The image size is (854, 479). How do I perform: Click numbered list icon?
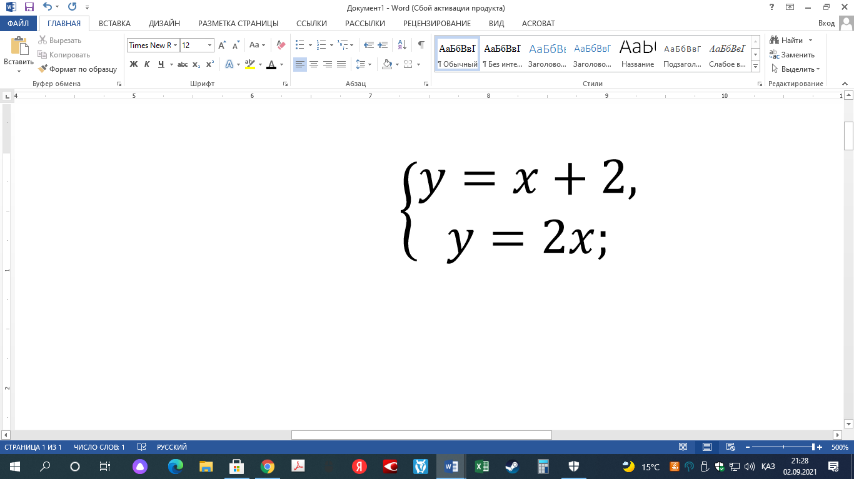click(321, 45)
